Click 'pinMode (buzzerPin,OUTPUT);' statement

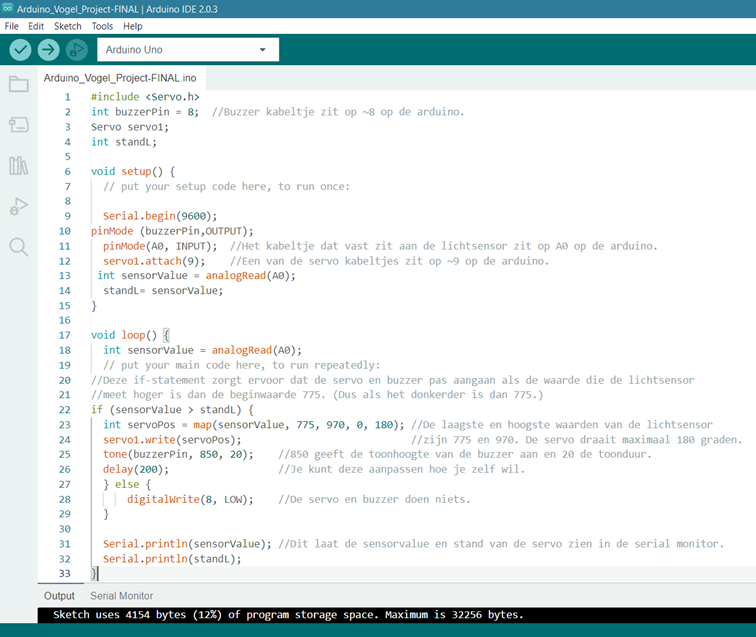point(172,231)
